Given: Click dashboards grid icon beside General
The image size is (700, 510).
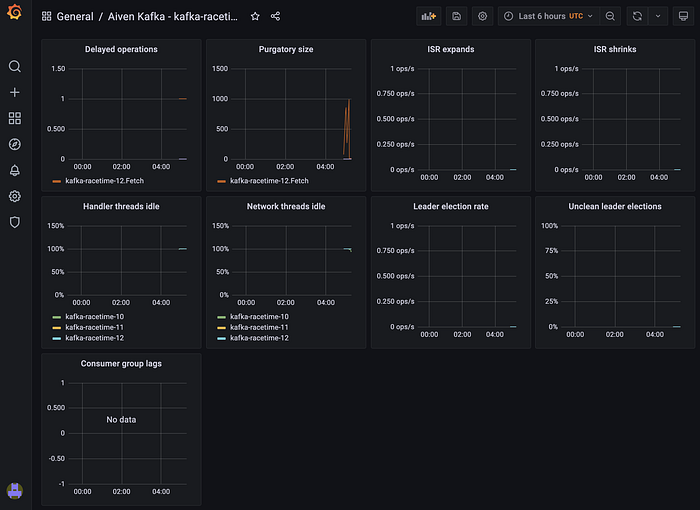Looking at the screenshot, I should tap(46, 17).
